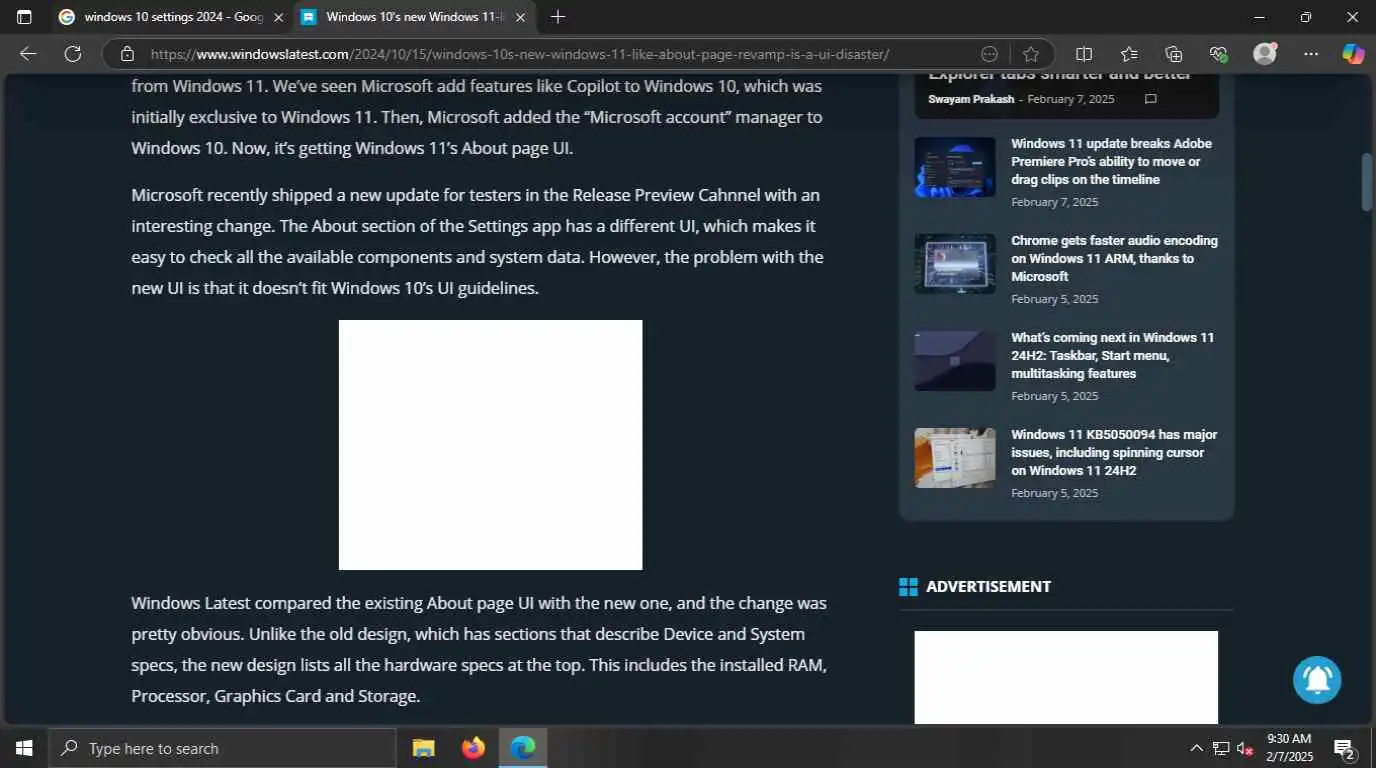Open comments icon beside February 7, 2025
The image size is (1376, 768).
tap(1151, 99)
